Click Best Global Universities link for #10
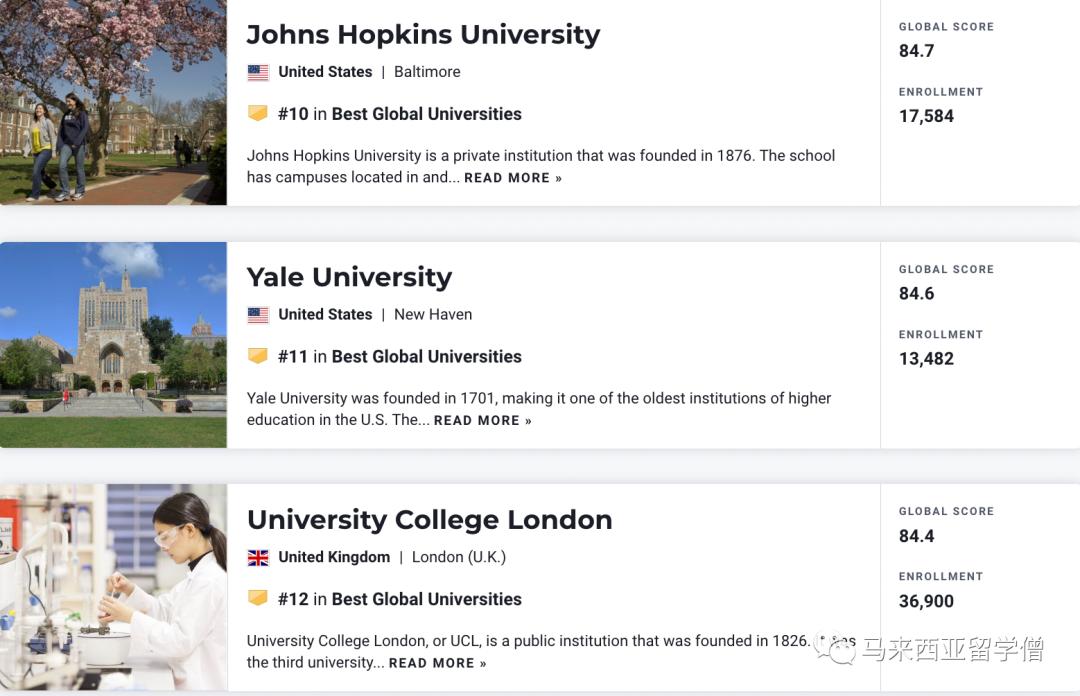Screen dimensions: 1080x696 pyautogui.click(x=427, y=114)
